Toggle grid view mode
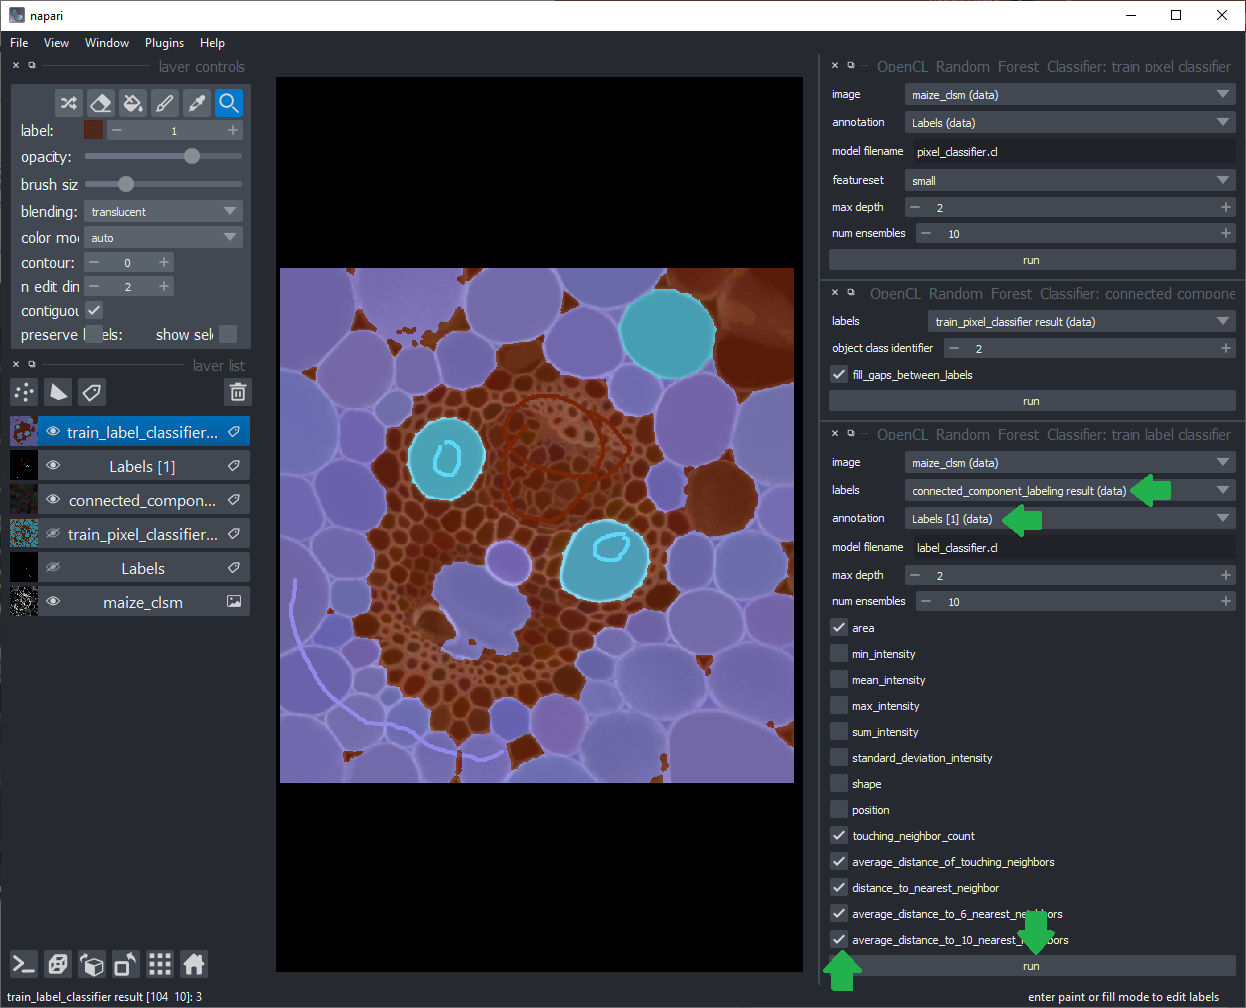1246x1008 pixels. pyautogui.click(x=160, y=964)
